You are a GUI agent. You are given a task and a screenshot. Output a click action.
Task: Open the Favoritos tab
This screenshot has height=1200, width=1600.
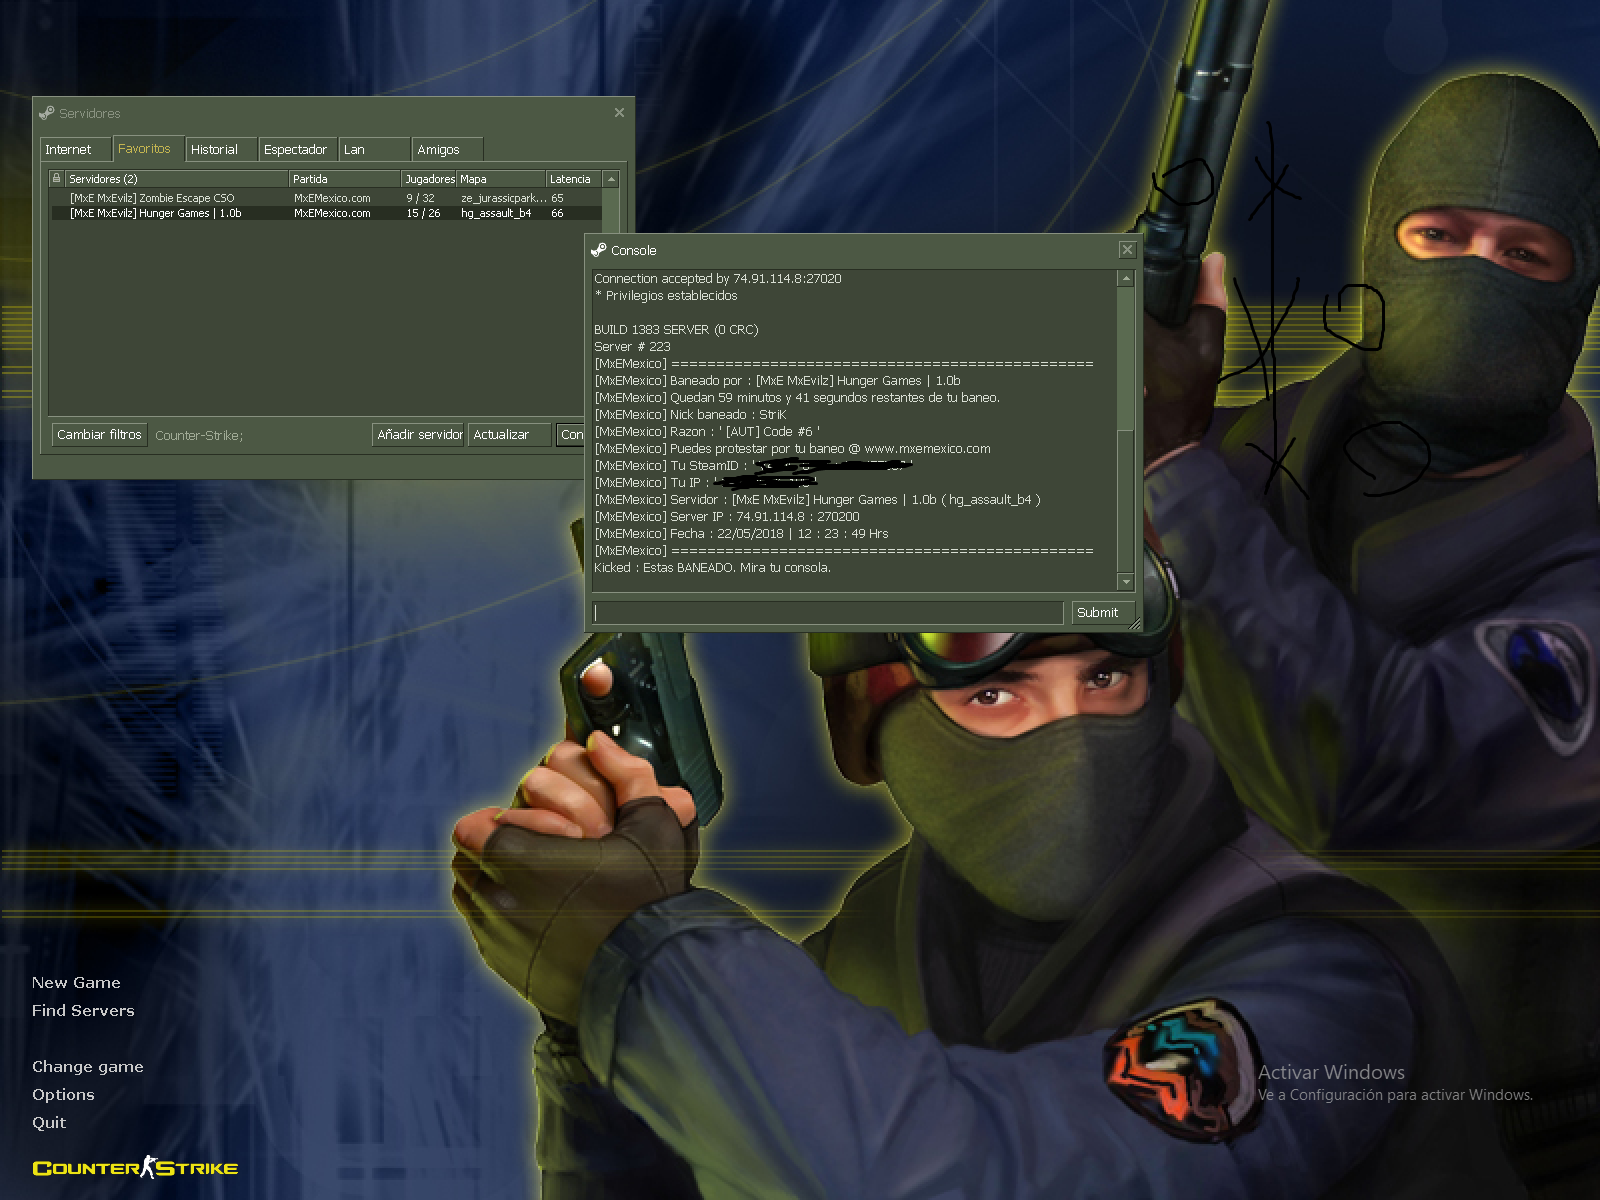click(147, 148)
